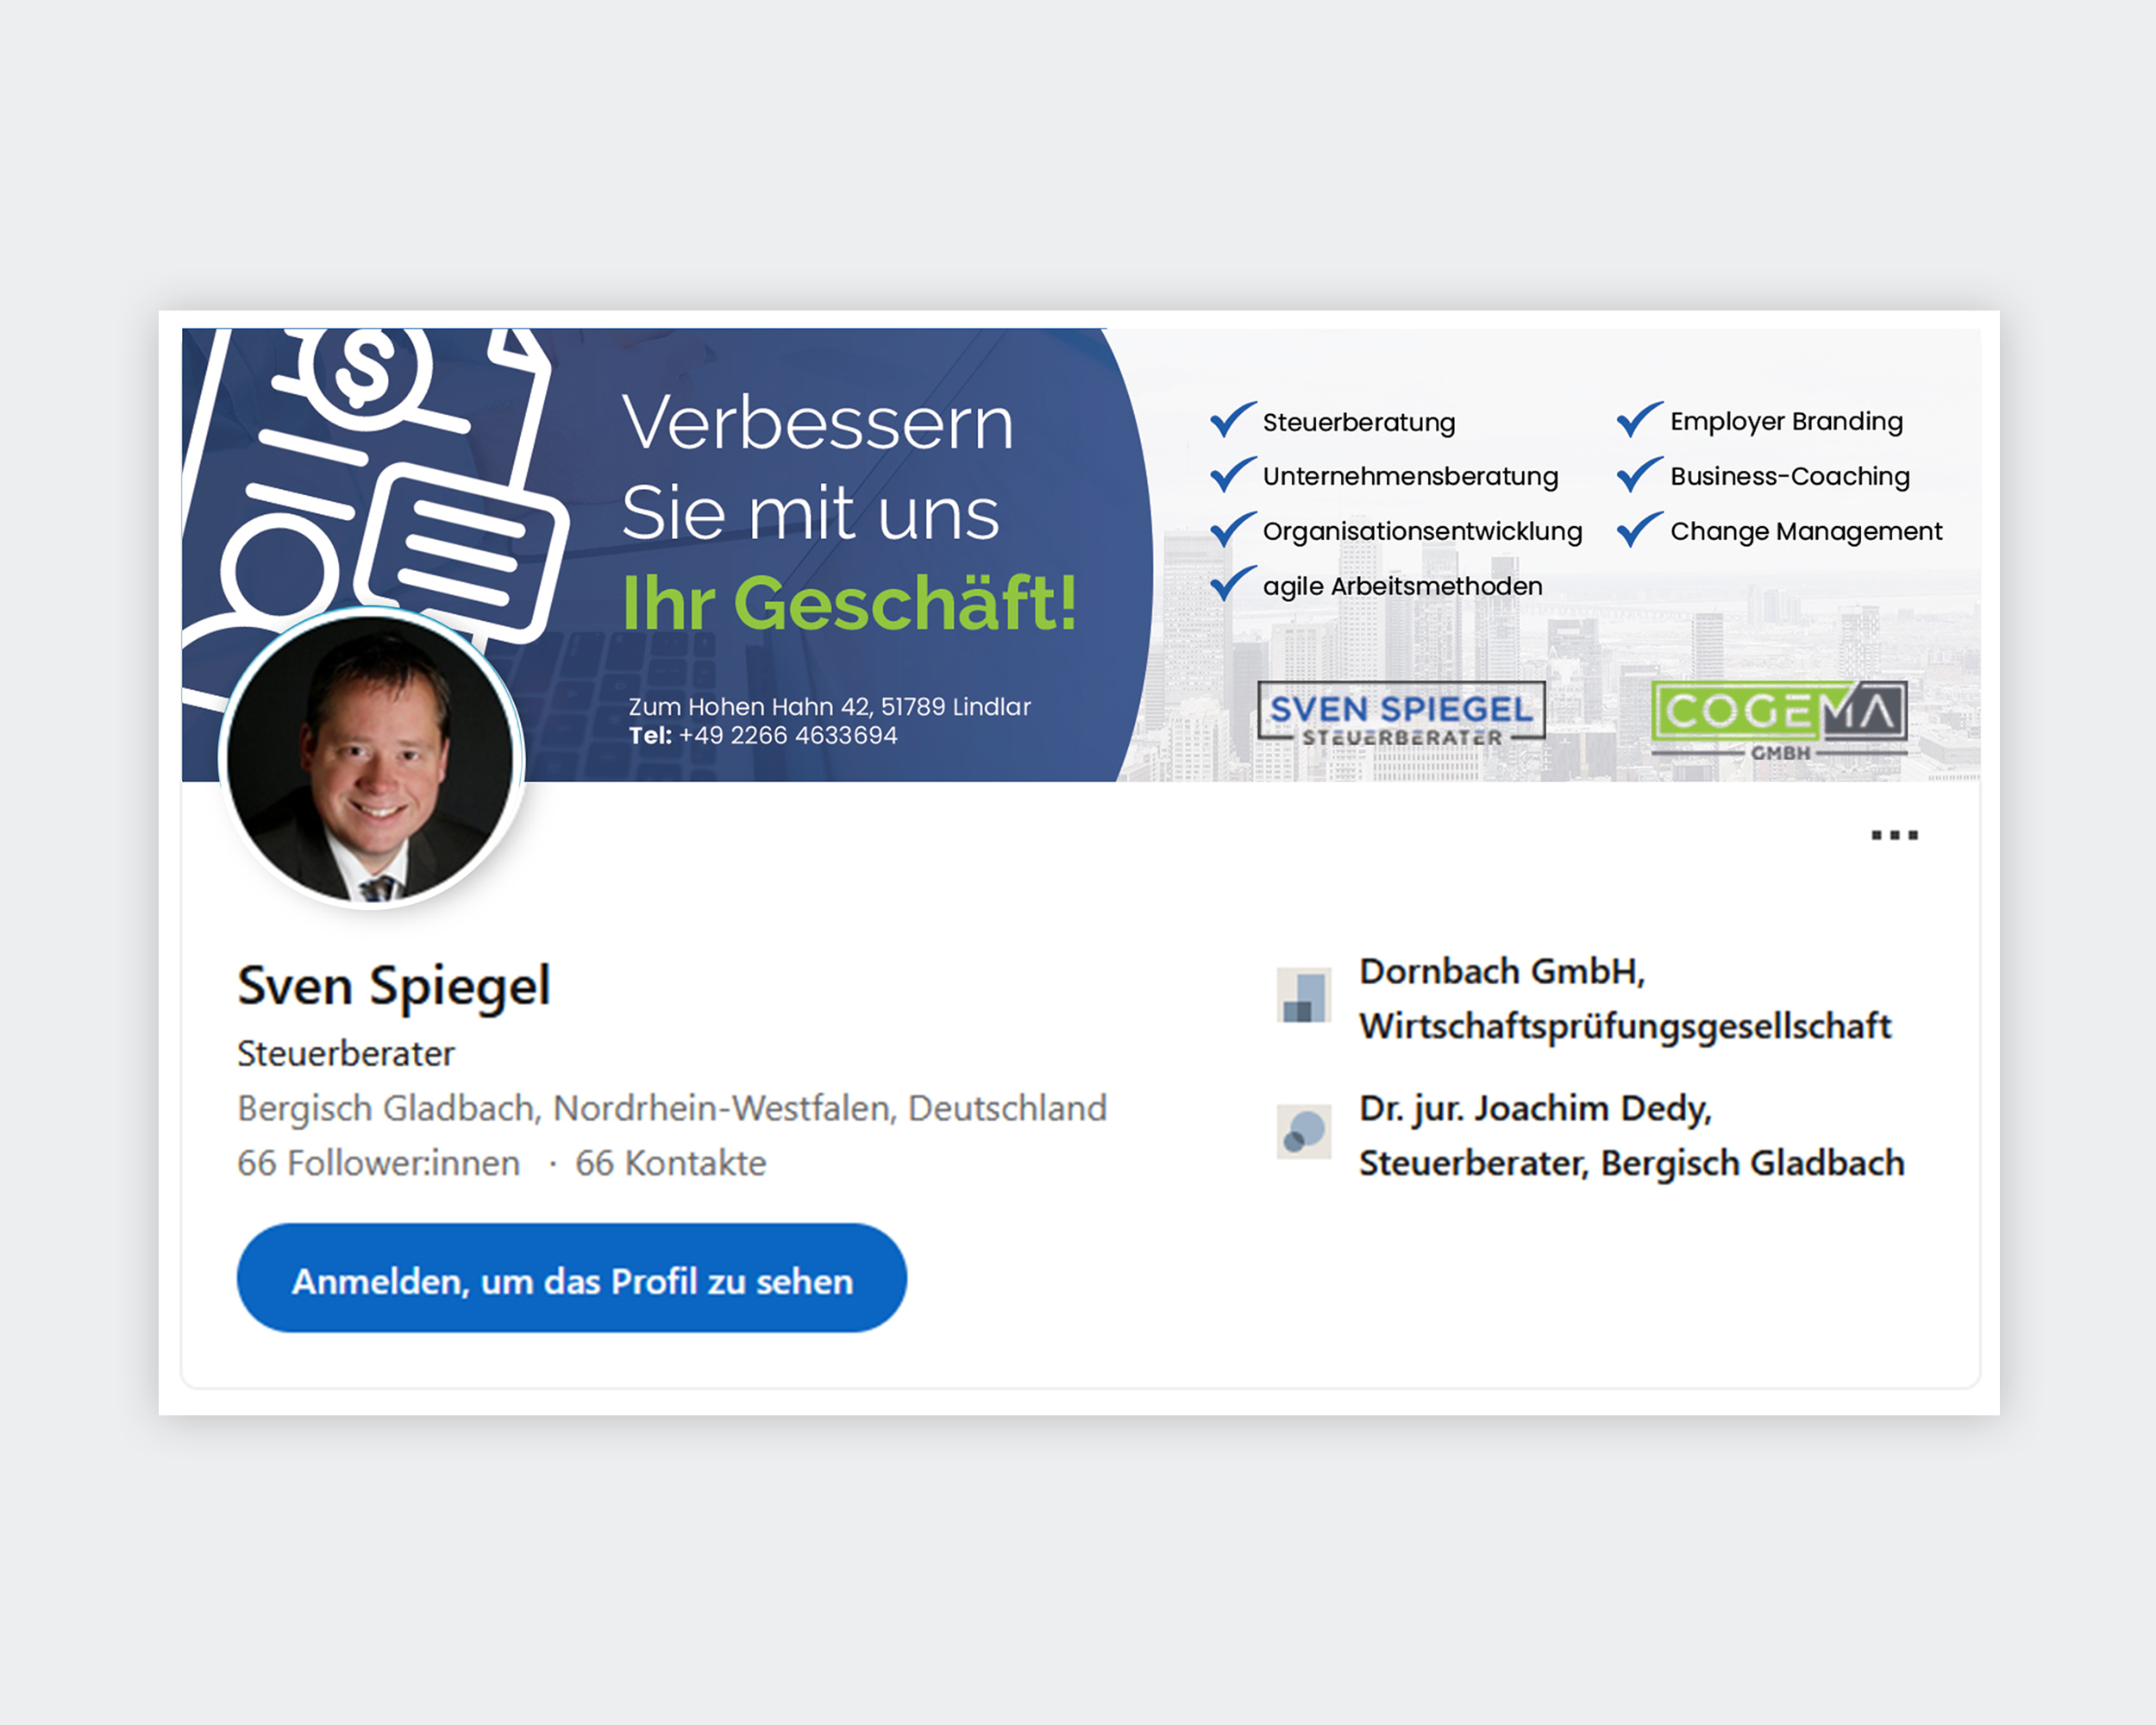Click the Dornbach GmbH company logo icon
Screen dimensions: 2156x1725
[1304, 995]
